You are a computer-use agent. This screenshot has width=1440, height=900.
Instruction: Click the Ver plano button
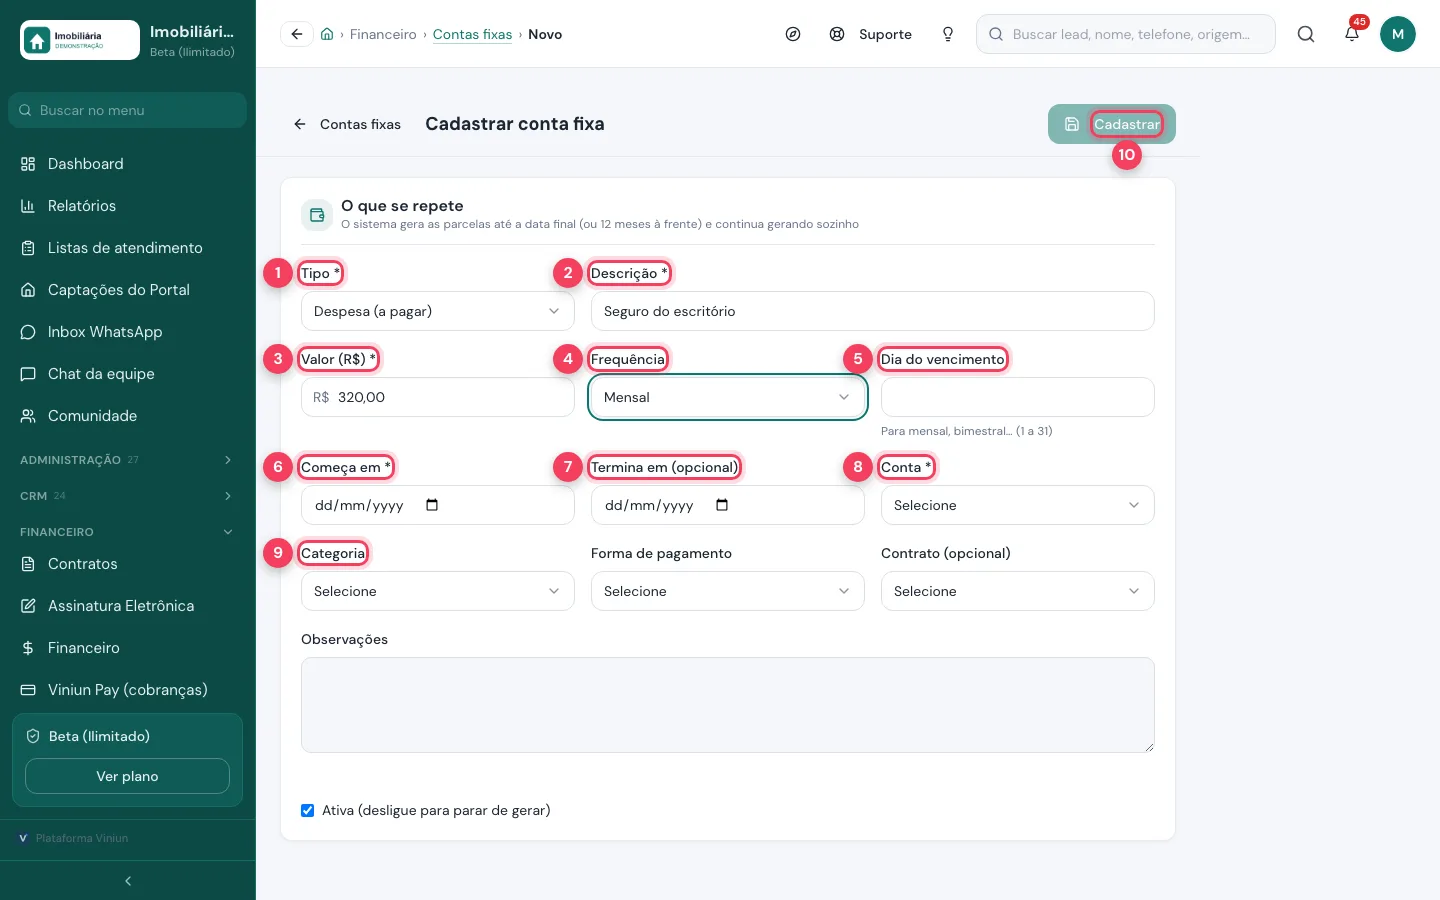coord(127,776)
